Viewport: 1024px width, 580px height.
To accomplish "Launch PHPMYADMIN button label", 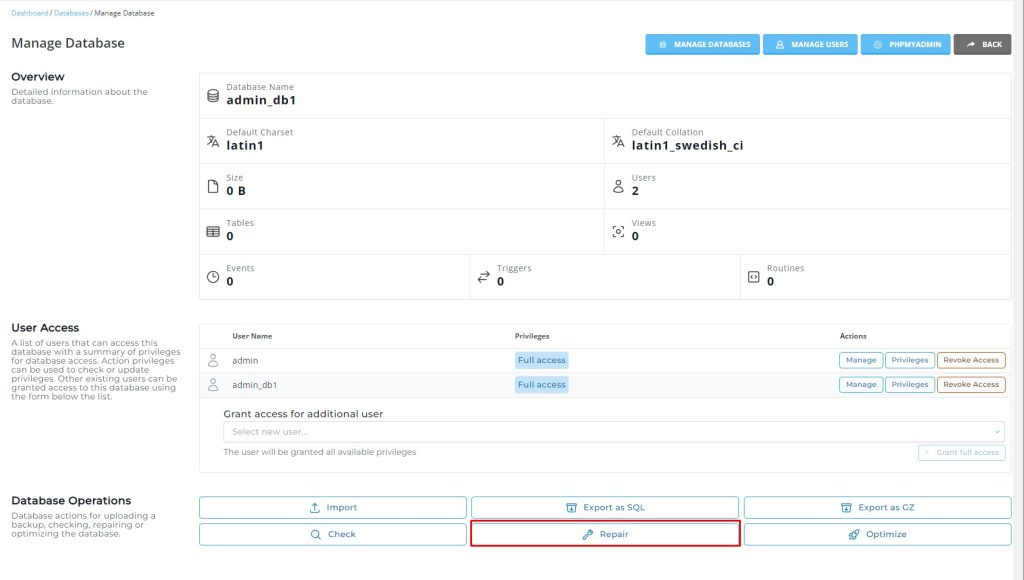I will coord(915,44).
